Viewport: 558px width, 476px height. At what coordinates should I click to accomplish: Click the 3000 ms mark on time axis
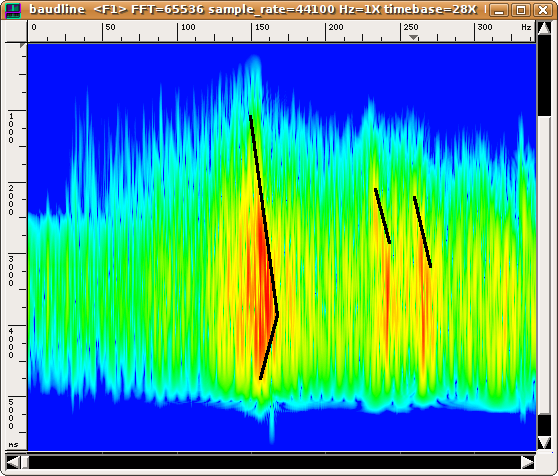click(x=11, y=271)
